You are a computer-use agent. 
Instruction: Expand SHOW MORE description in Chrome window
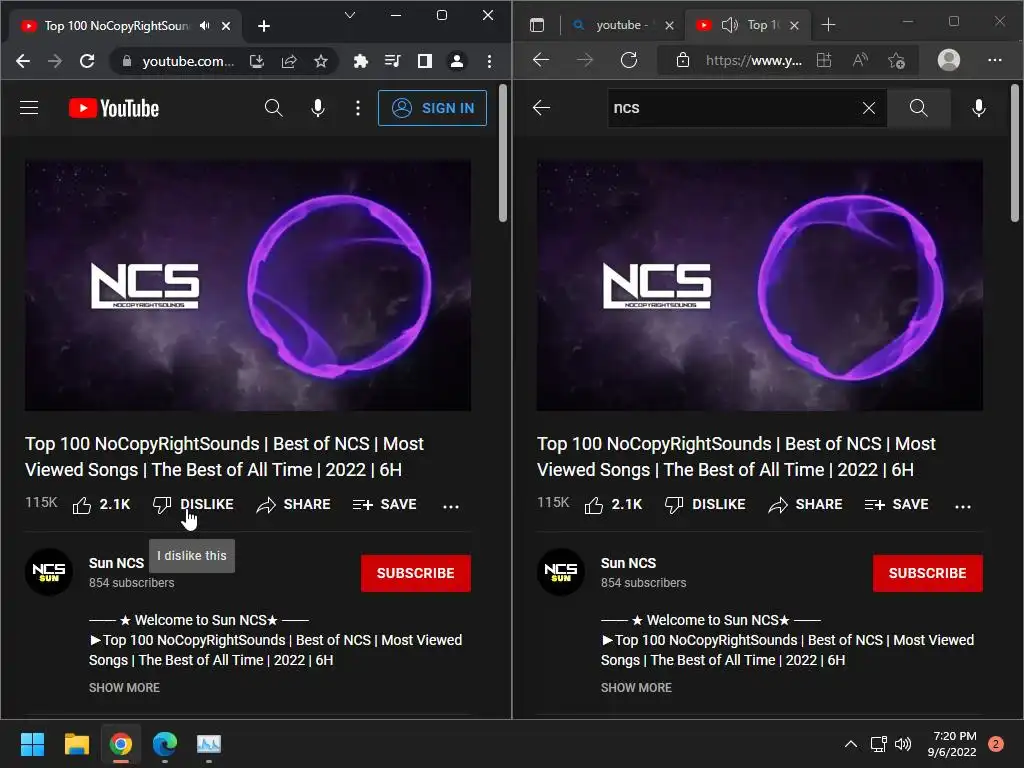pos(124,688)
